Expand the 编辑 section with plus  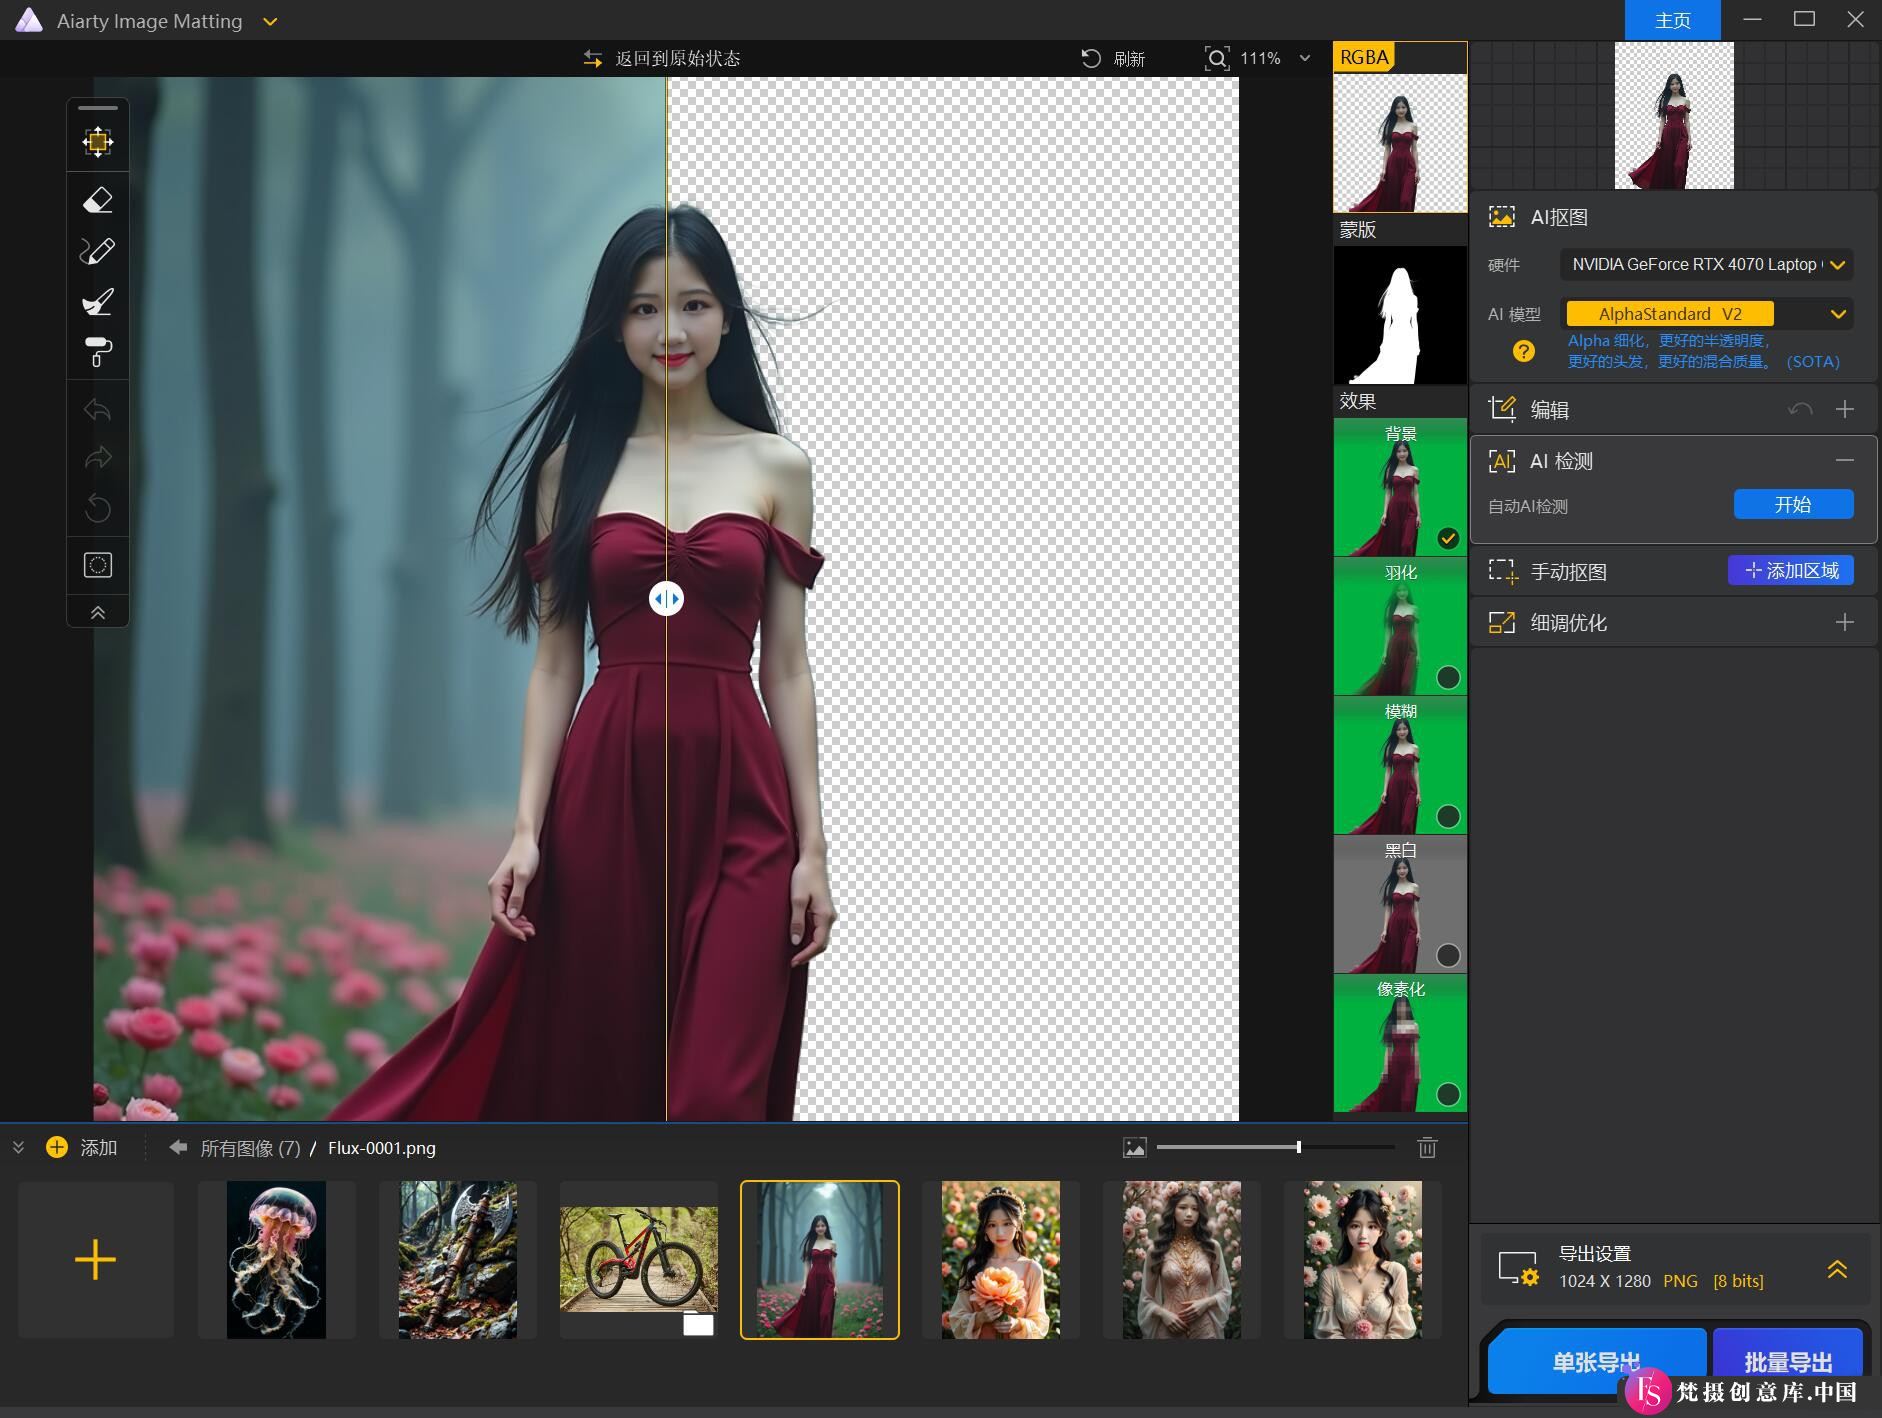[1845, 409]
